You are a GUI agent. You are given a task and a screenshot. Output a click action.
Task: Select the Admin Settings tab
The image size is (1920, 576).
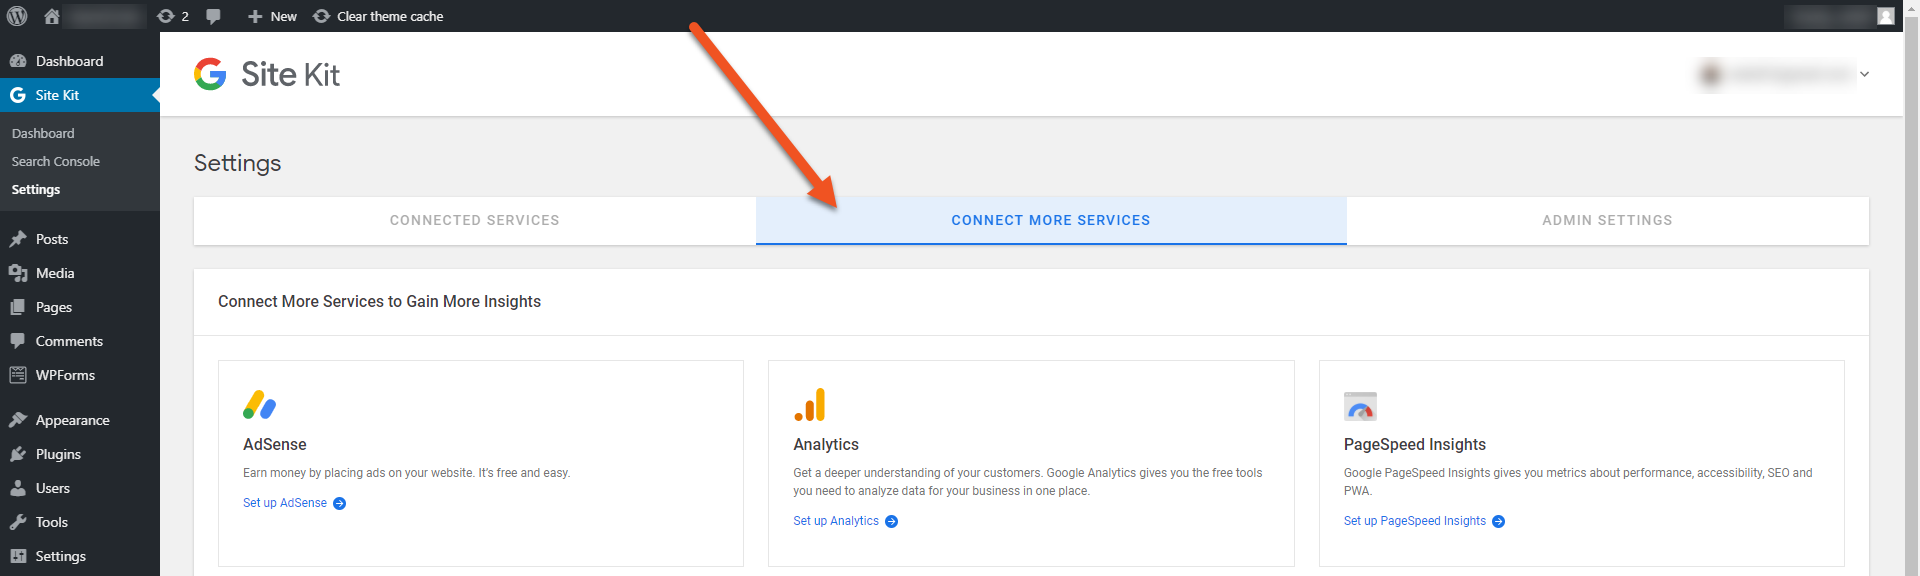[1607, 220]
